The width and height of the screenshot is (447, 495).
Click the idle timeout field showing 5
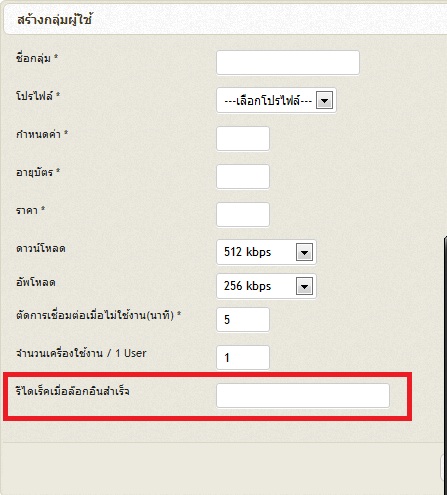tap(243, 320)
